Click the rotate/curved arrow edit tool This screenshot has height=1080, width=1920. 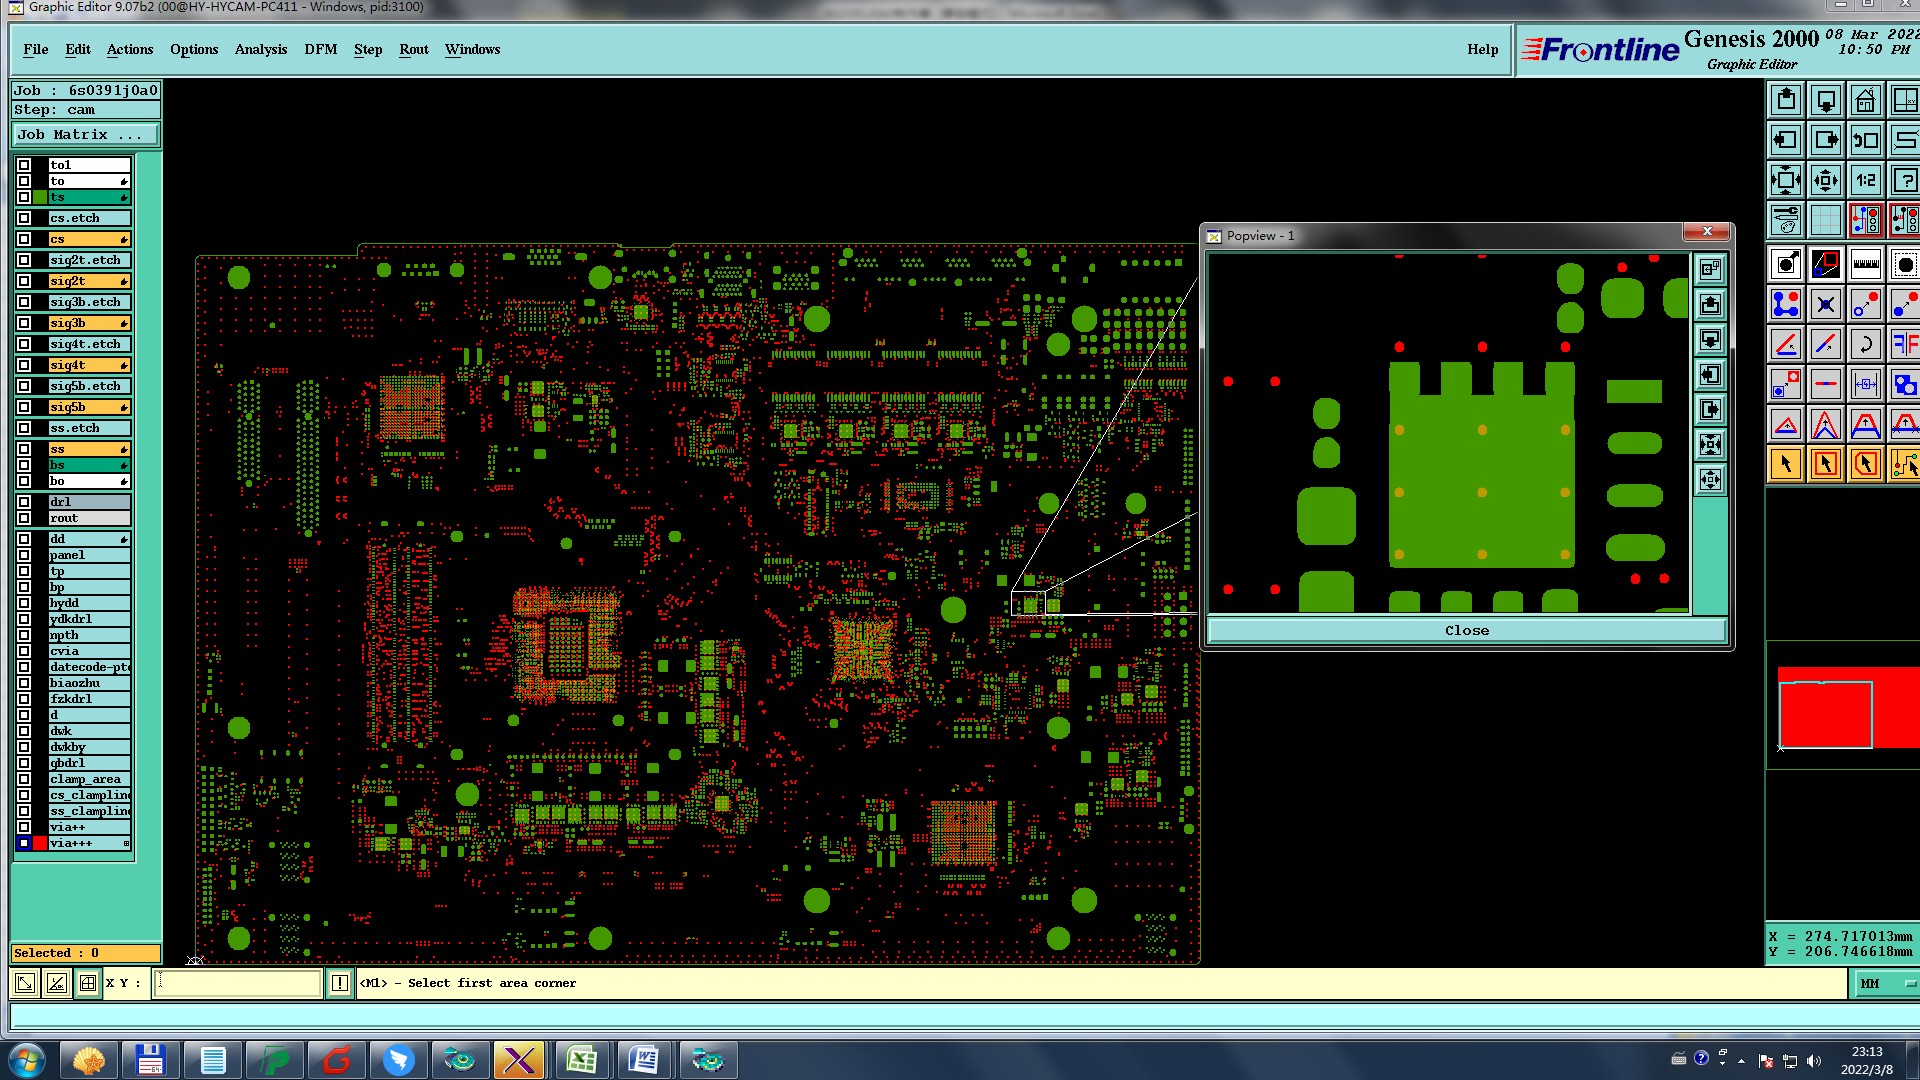pos(1865,345)
